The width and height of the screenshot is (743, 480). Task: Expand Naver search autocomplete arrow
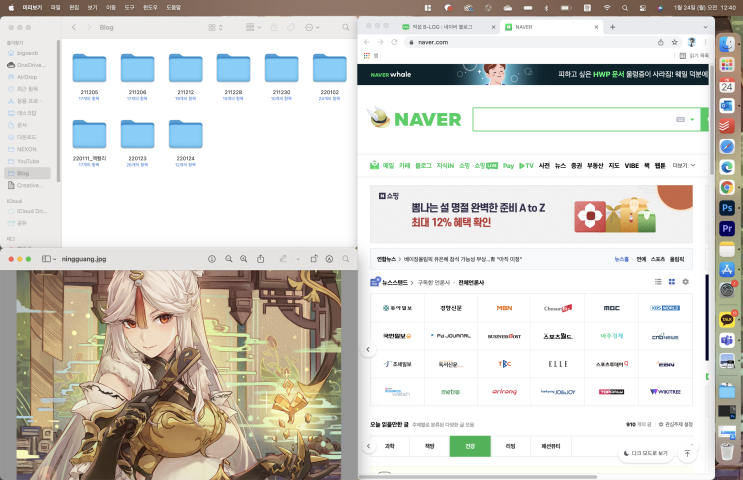692,119
